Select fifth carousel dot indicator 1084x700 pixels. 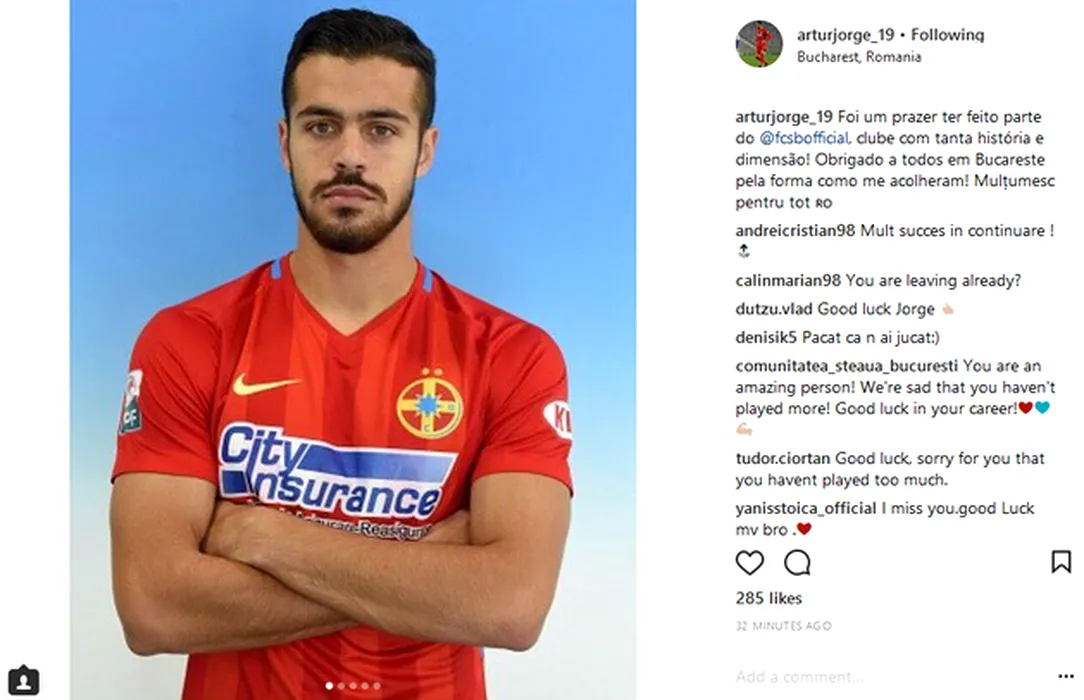click(x=377, y=686)
